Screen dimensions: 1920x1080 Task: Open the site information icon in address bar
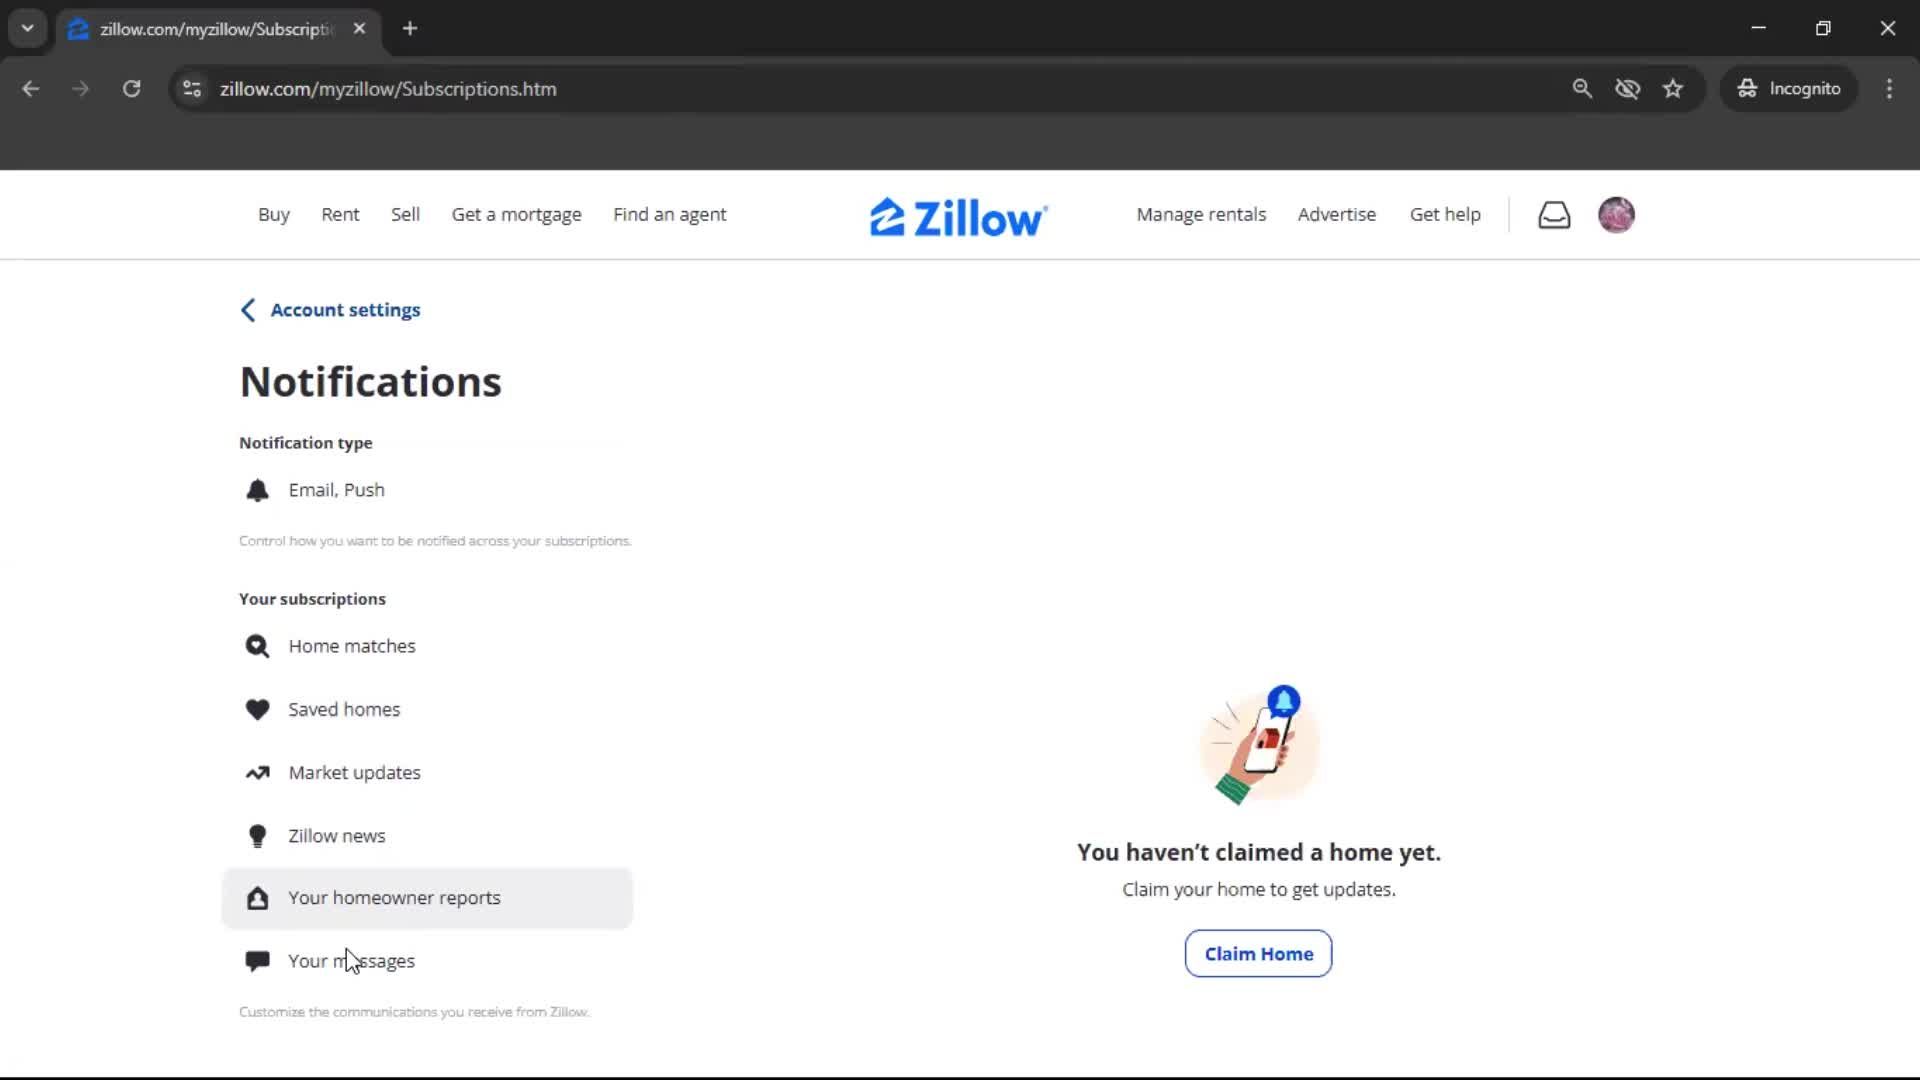click(x=192, y=89)
